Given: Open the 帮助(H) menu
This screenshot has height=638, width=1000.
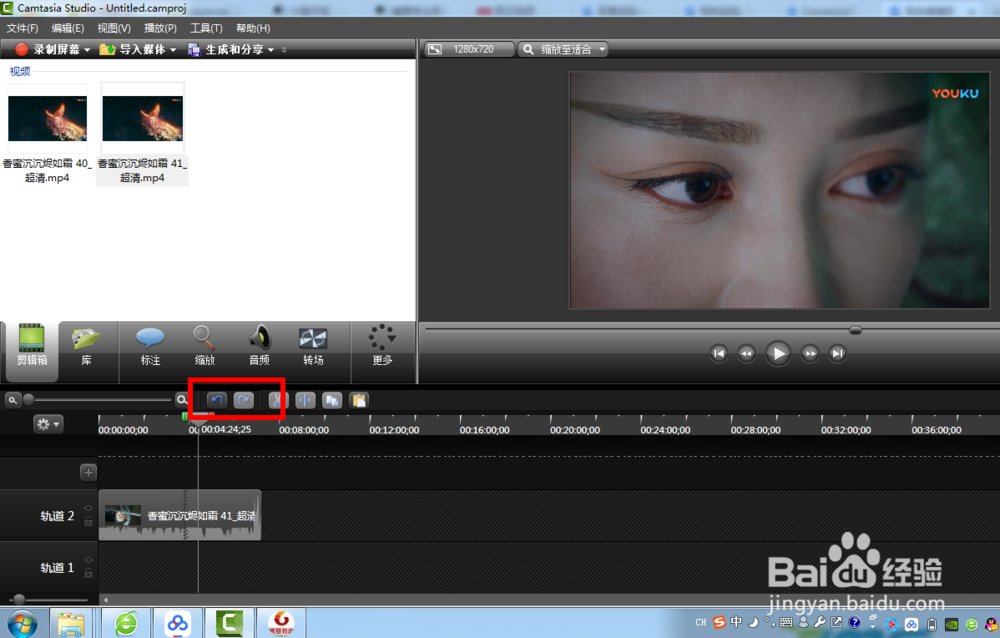Looking at the screenshot, I should 253,28.
